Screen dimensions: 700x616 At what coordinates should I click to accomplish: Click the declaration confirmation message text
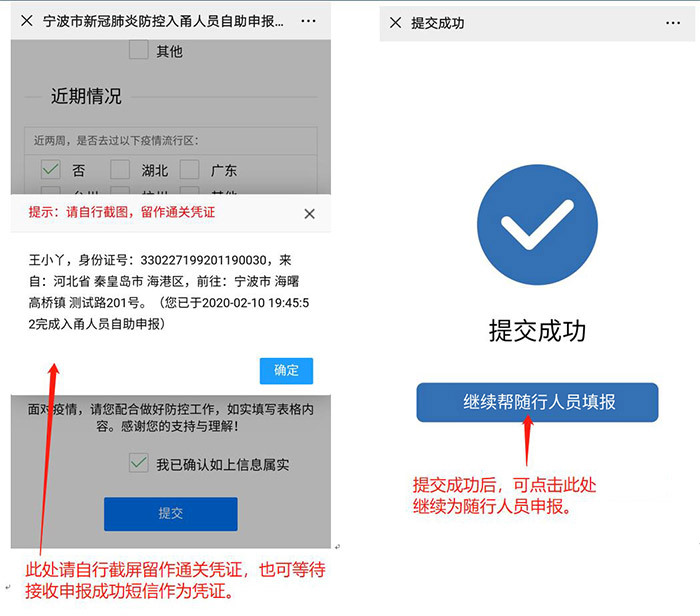tap(169, 292)
